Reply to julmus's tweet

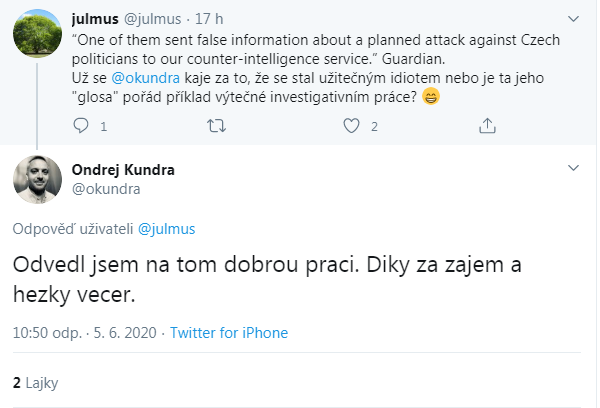coord(83,126)
